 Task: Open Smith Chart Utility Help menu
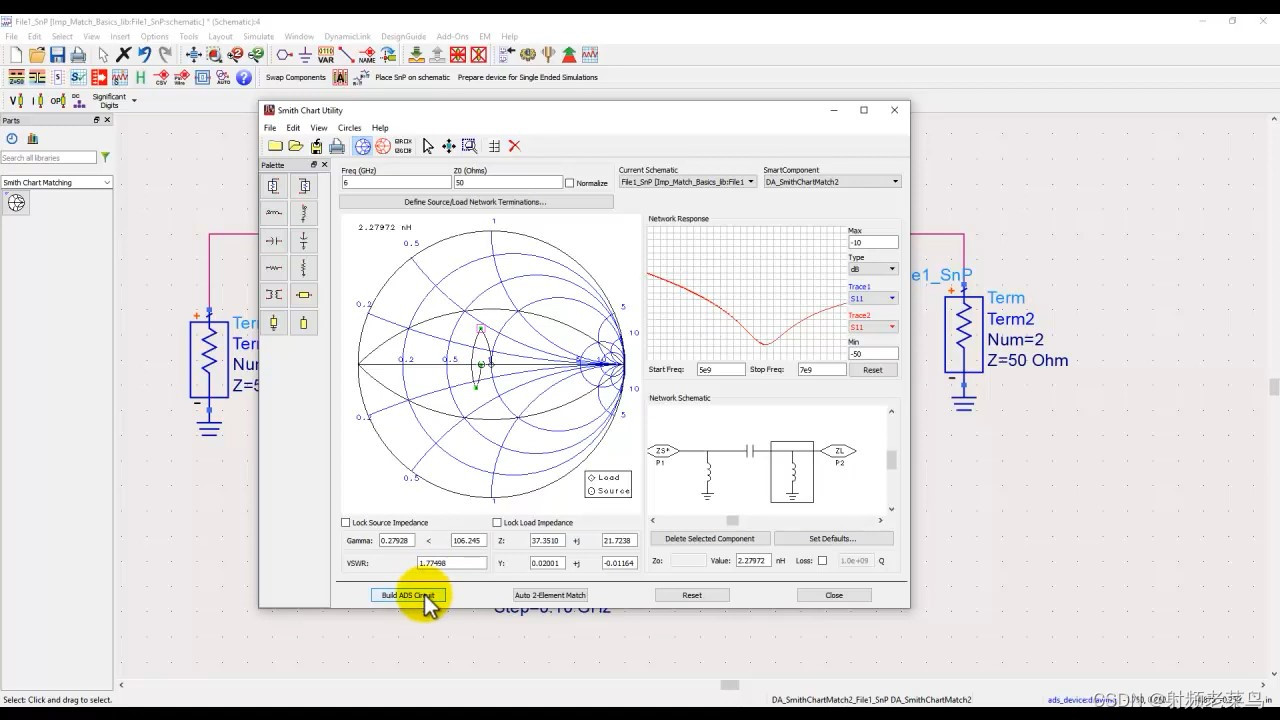pos(380,128)
